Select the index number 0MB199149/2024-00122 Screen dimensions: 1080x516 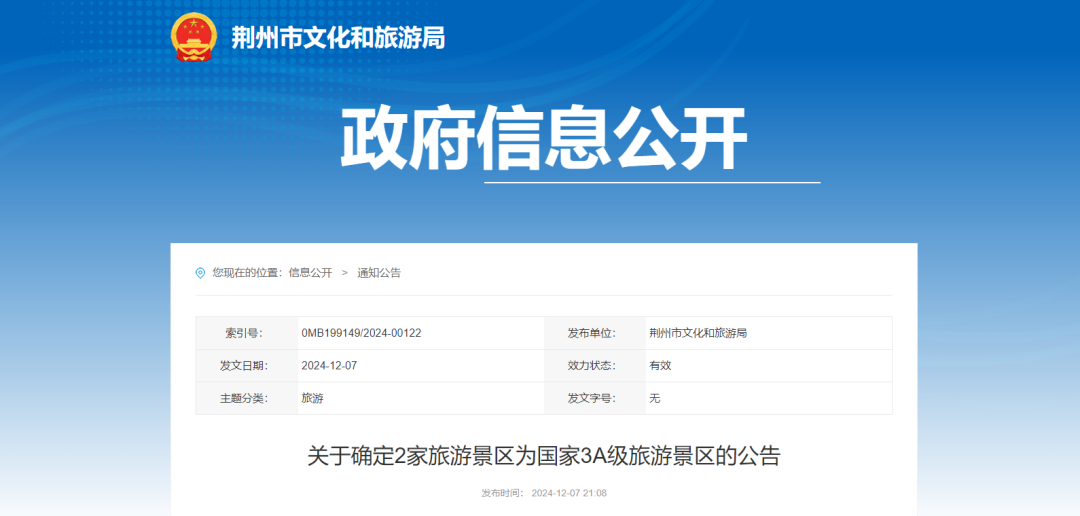click(361, 333)
